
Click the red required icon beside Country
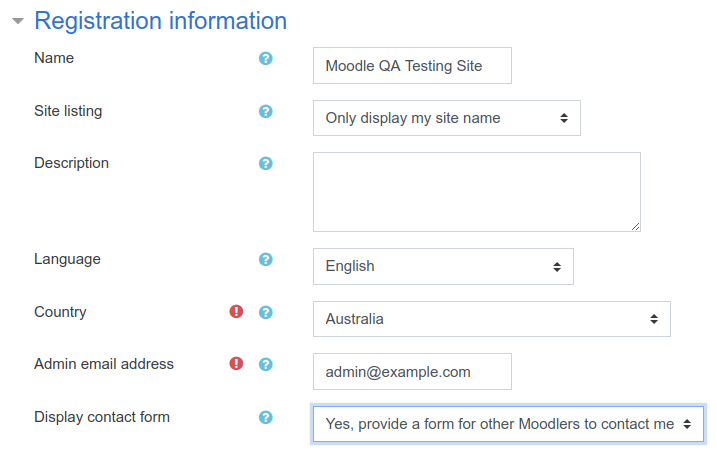click(236, 312)
